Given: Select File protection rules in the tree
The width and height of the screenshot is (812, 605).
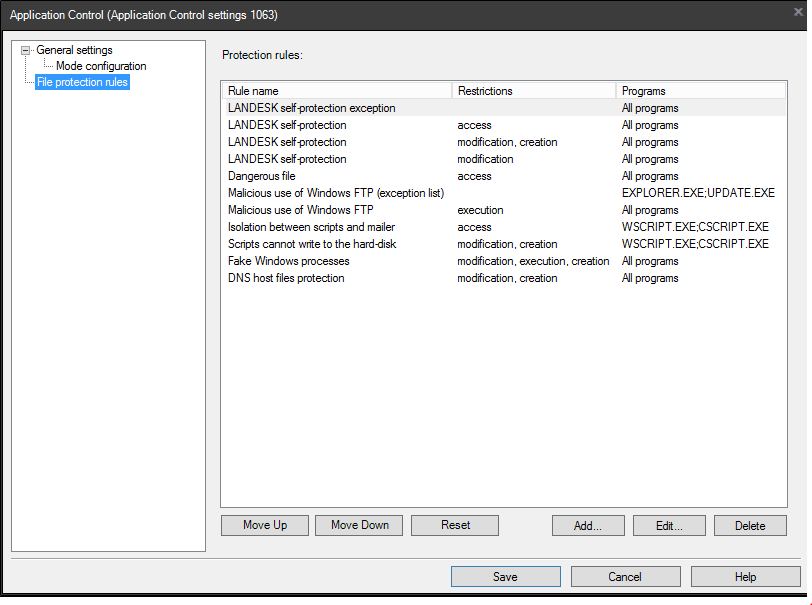Looking at the screenshot, I should tap(82, 82).
